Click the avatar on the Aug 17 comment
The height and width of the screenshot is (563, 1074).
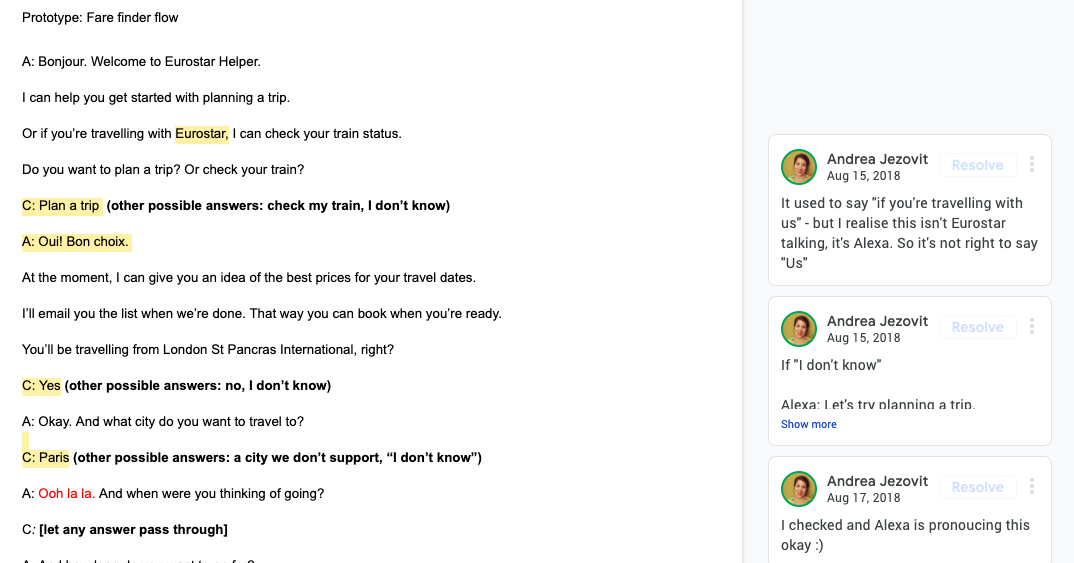(799, 489)
